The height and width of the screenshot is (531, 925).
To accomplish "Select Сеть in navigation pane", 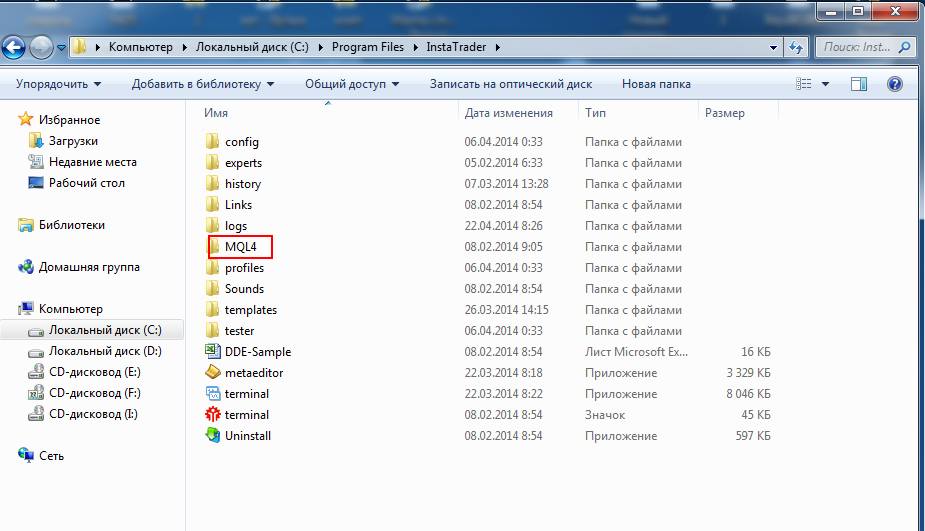I will click(x=51, y=455).
